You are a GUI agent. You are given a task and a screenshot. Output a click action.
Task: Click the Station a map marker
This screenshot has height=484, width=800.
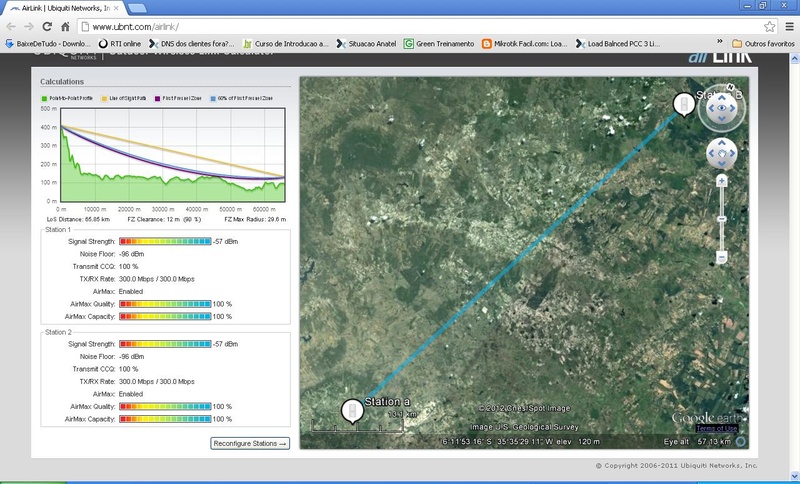352,411
